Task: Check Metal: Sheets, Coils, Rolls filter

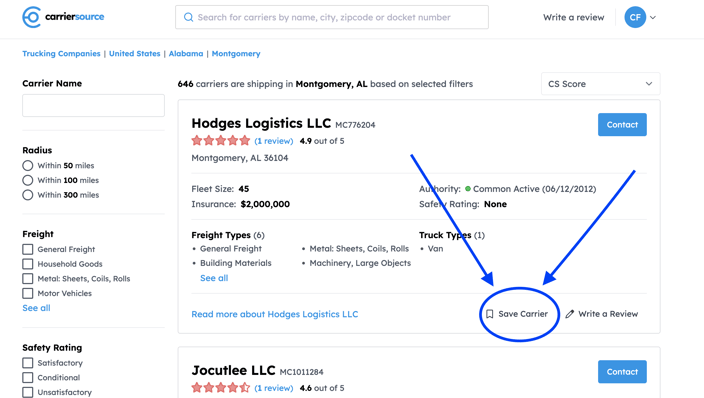Action: click(28, 279)
